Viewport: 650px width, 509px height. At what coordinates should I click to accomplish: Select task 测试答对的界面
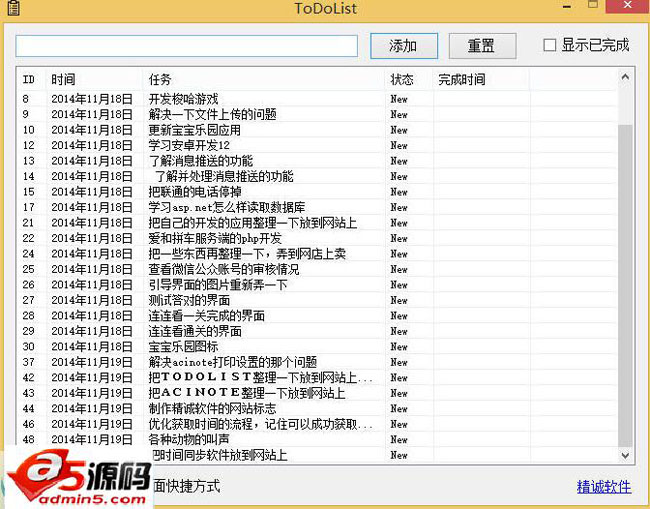tap(189, 300)
